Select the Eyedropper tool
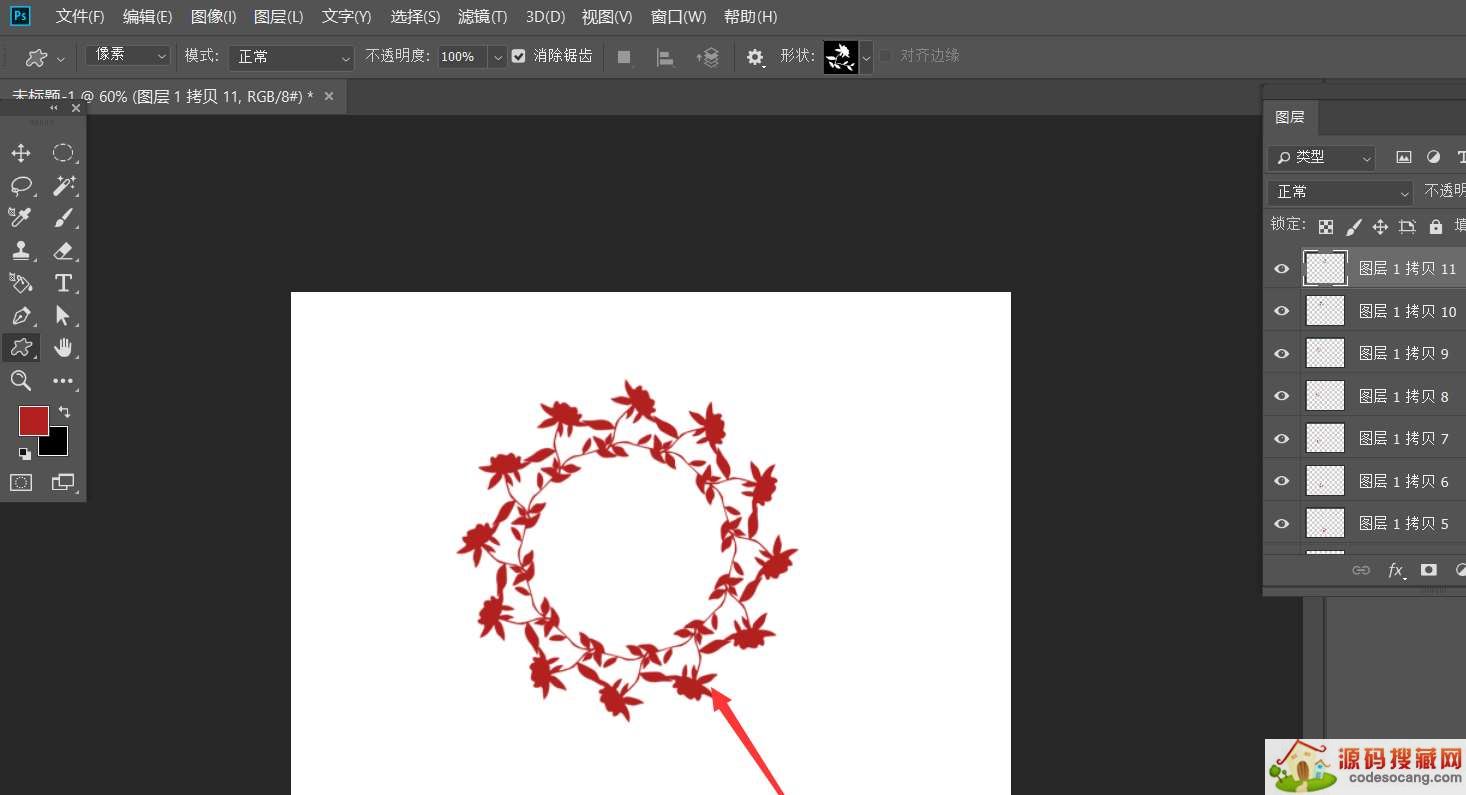1466x795 pixels. pos(21,218)
